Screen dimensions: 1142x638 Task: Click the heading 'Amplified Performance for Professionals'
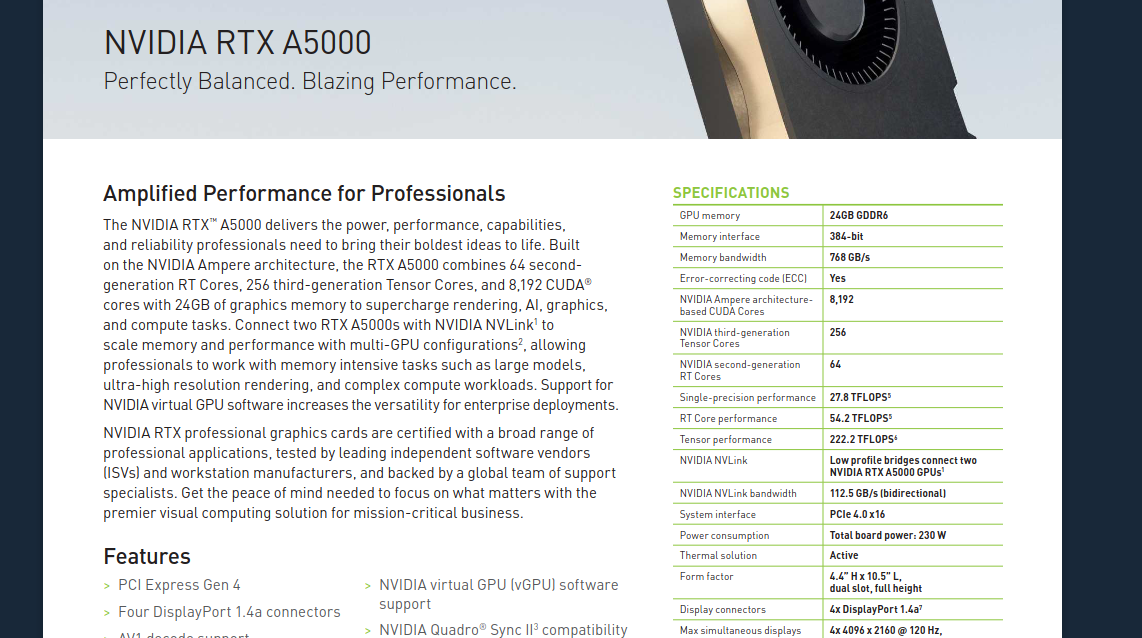[x=304, y=194]
